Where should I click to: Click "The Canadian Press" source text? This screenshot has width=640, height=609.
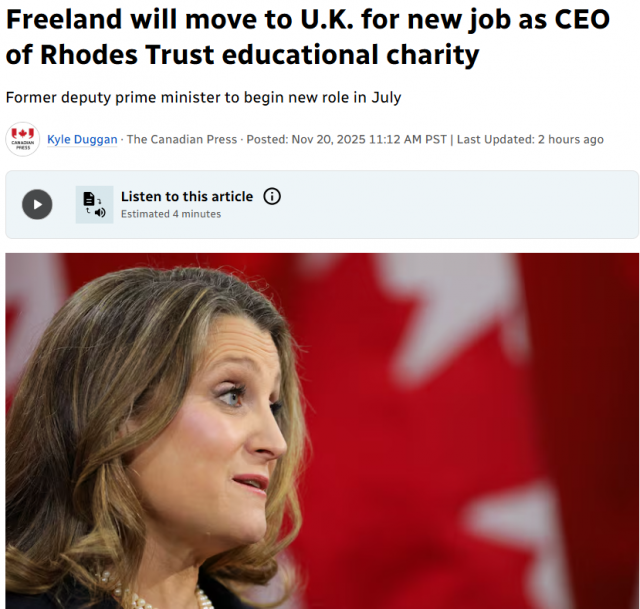tap(182, 139)
